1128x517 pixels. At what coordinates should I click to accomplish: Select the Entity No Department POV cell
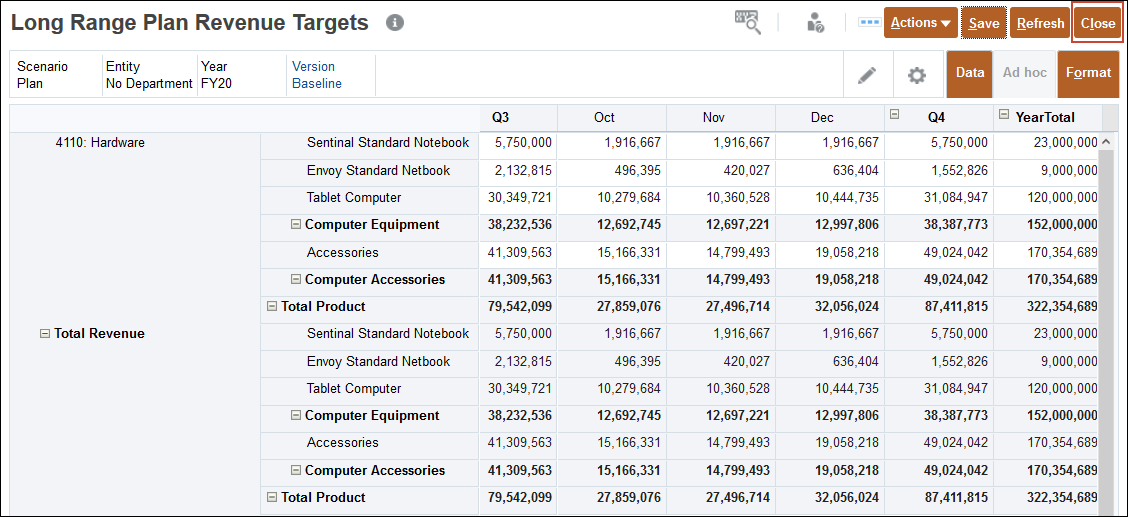click(150, 75)
